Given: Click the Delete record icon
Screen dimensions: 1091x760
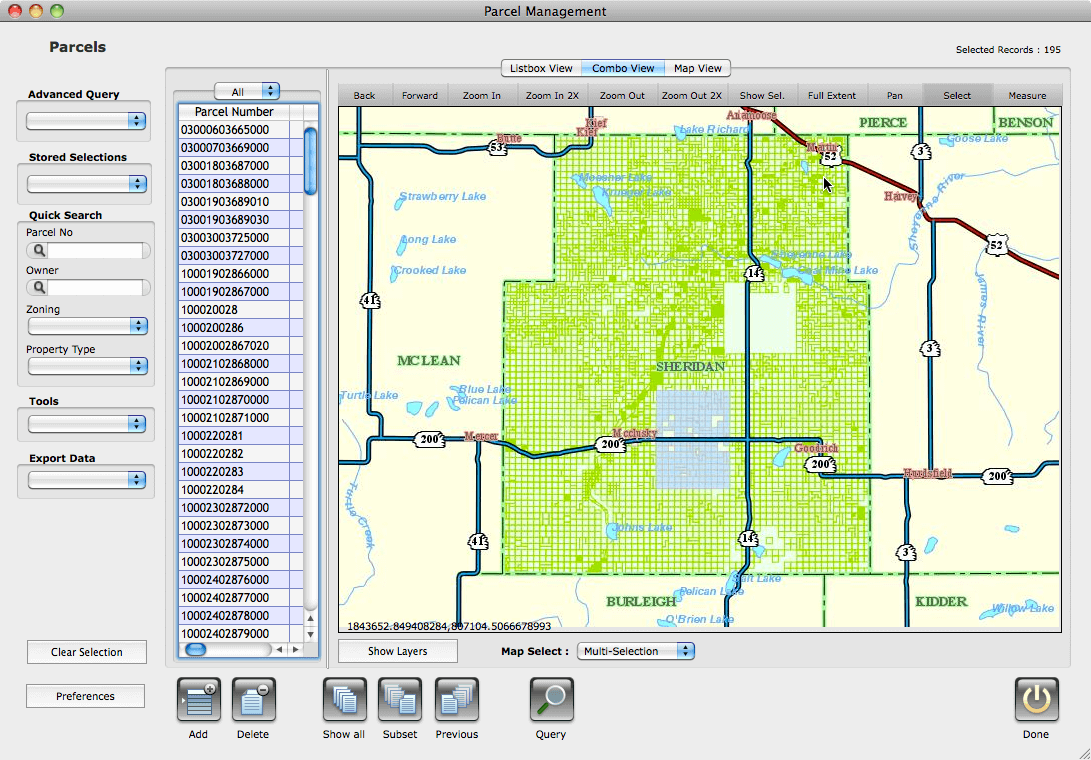Looking at the screenshot, I should 253,699.
